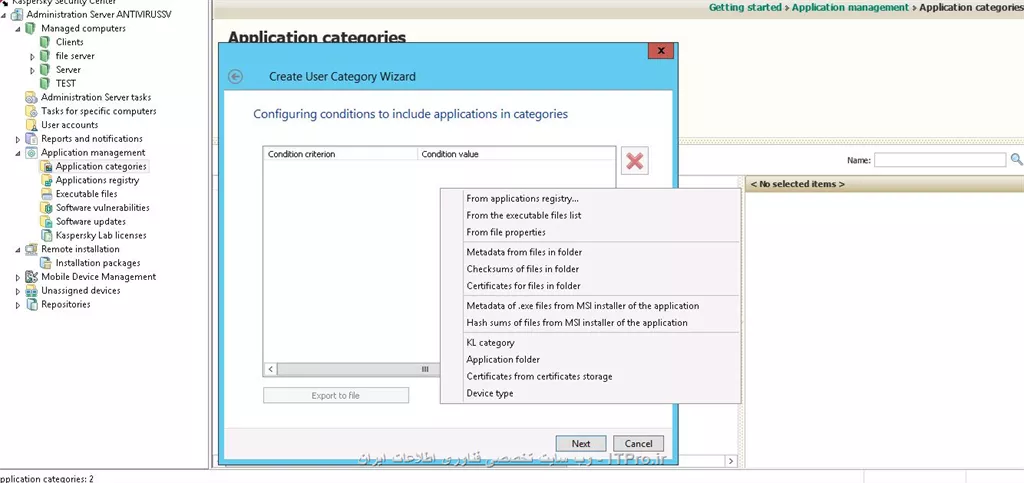Click the Cancel button in wizard

tap(638, 443)
